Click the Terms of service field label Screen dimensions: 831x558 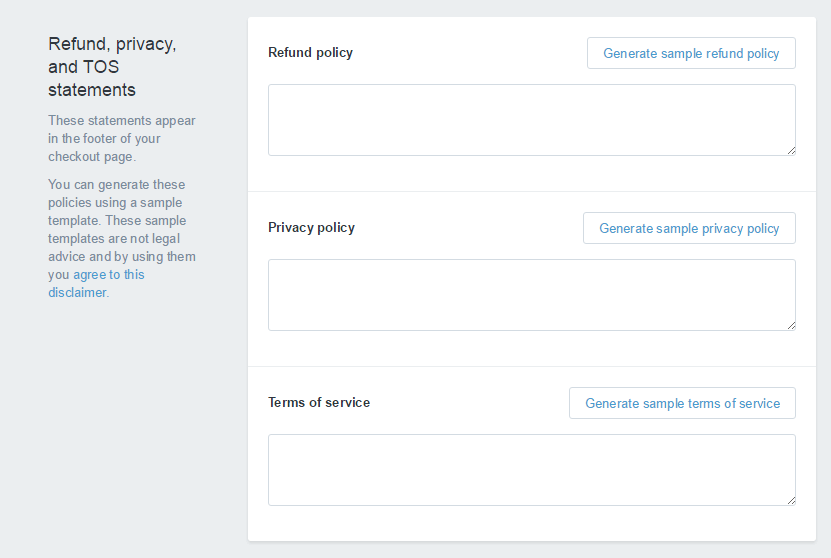pos(319,403)
